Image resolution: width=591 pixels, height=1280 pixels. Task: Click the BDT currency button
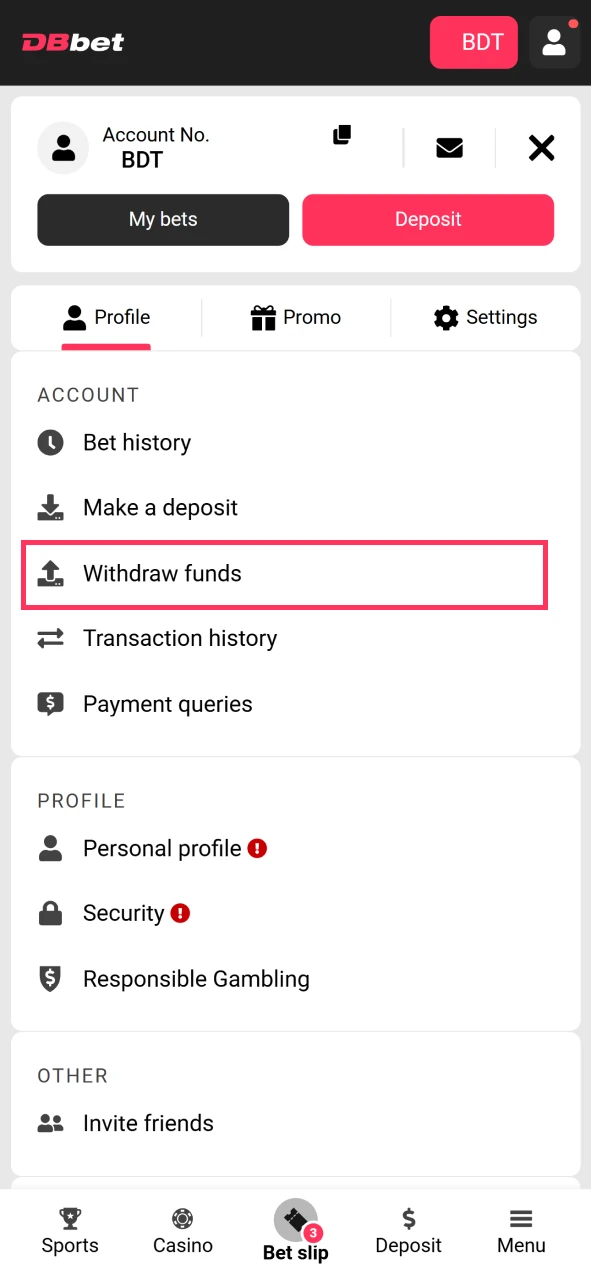point(473,42)
